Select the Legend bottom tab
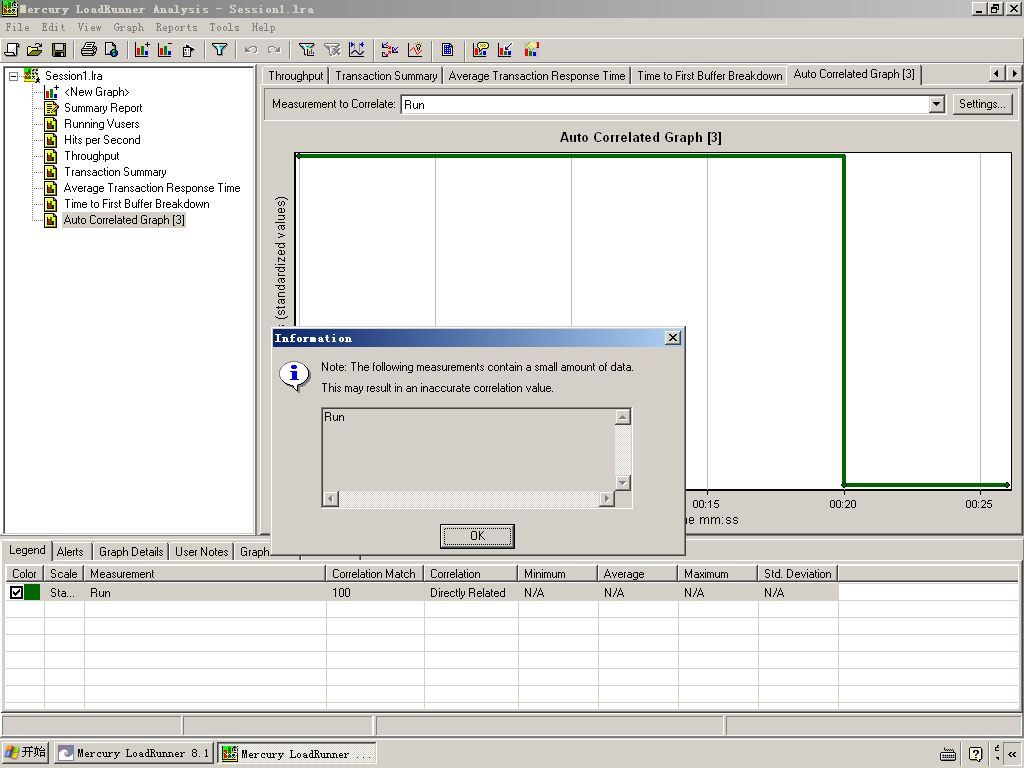The image size is (1024, 768). tap(27, 551)
